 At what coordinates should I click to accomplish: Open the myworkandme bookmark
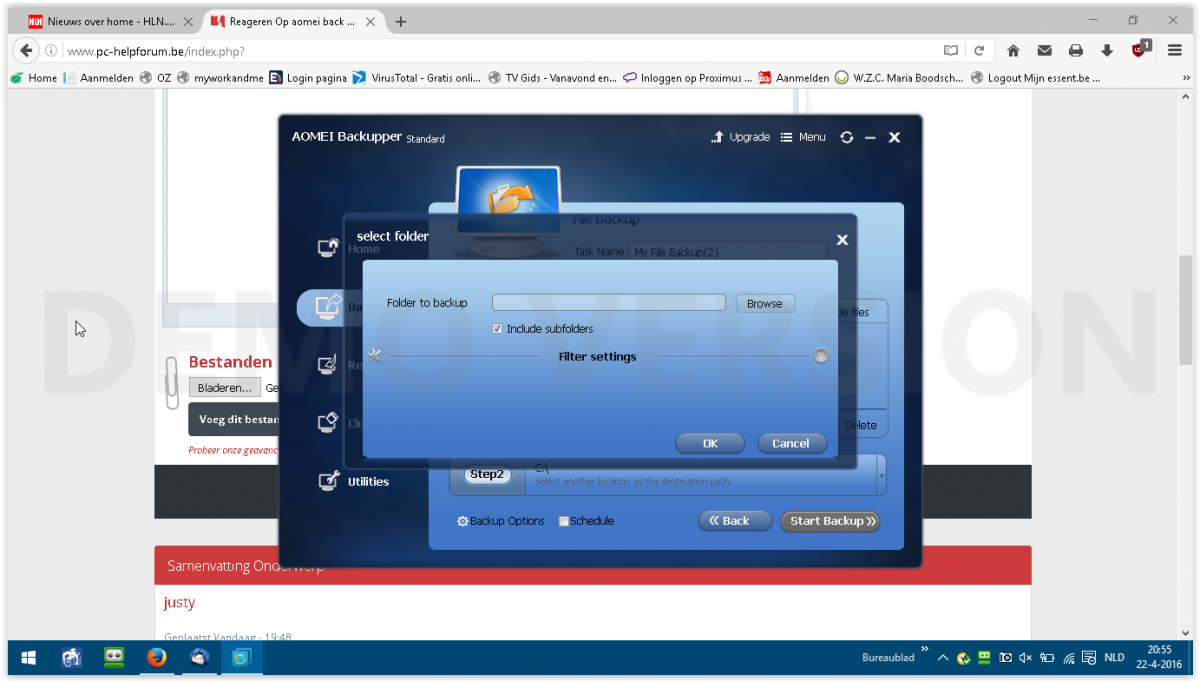(221, 78)
